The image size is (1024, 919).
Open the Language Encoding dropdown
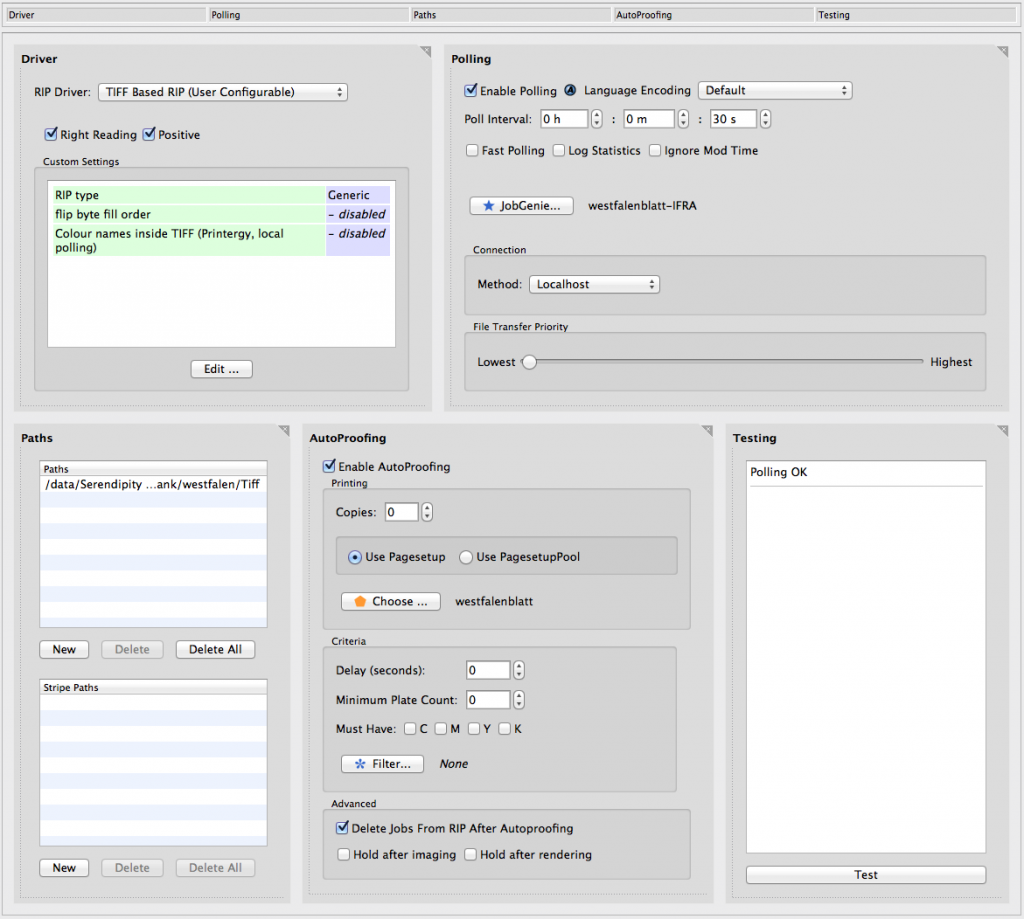point(775,90)
